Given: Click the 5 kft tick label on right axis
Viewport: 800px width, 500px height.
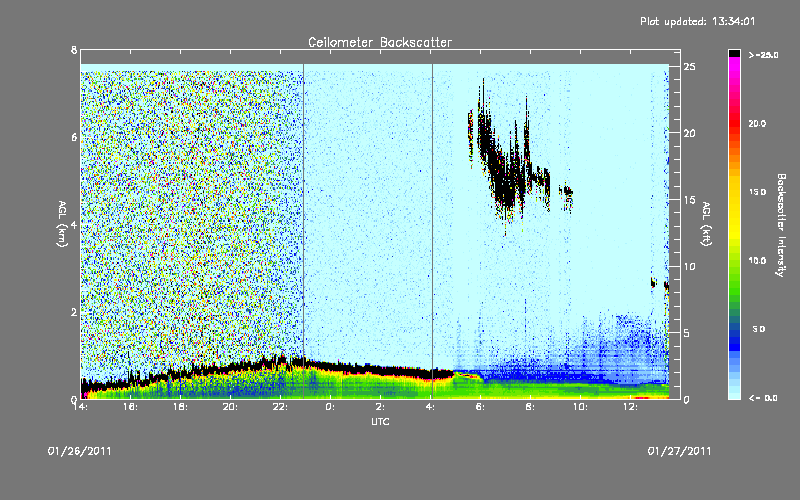Looking at the screenshot, I should pos(687,333).
